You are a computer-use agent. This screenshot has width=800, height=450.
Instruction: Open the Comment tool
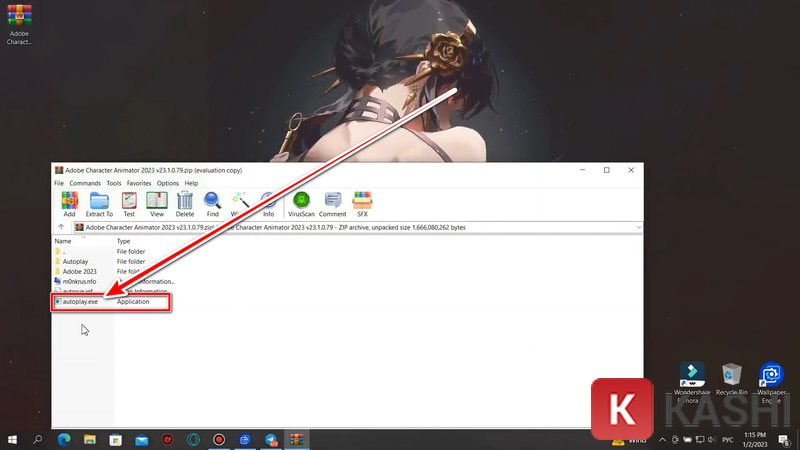[x=333, y=205]
